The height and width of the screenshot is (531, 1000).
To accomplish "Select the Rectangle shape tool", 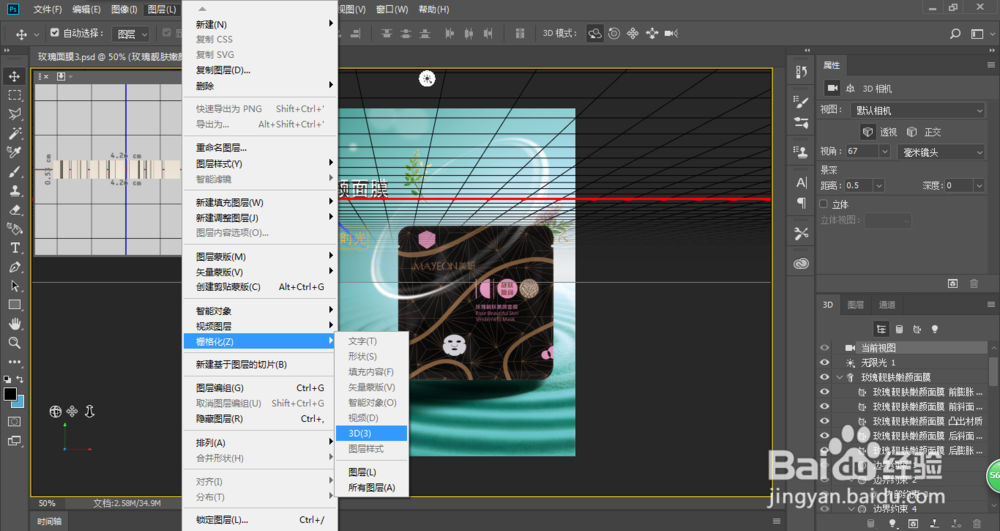I will [x=14, y=305].
